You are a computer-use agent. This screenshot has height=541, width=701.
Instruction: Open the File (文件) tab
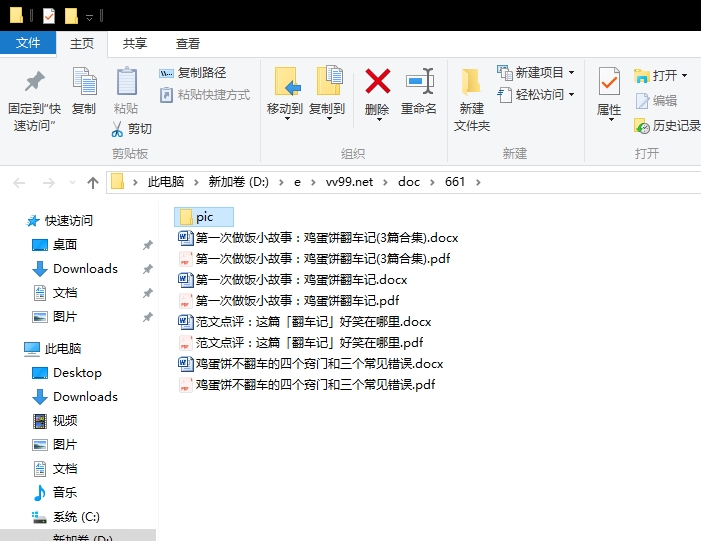click(x=28, y=43)
